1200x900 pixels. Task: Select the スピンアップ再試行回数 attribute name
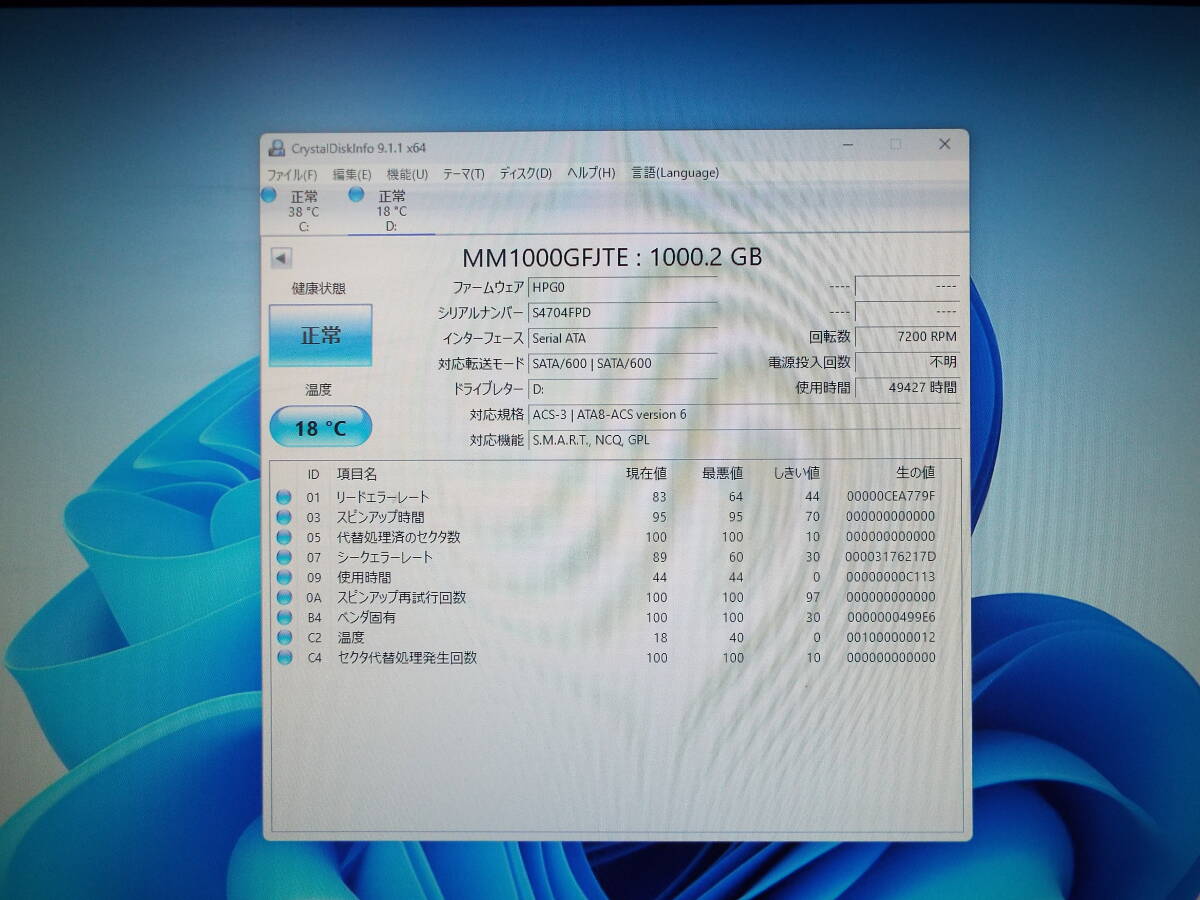[401, 597]
